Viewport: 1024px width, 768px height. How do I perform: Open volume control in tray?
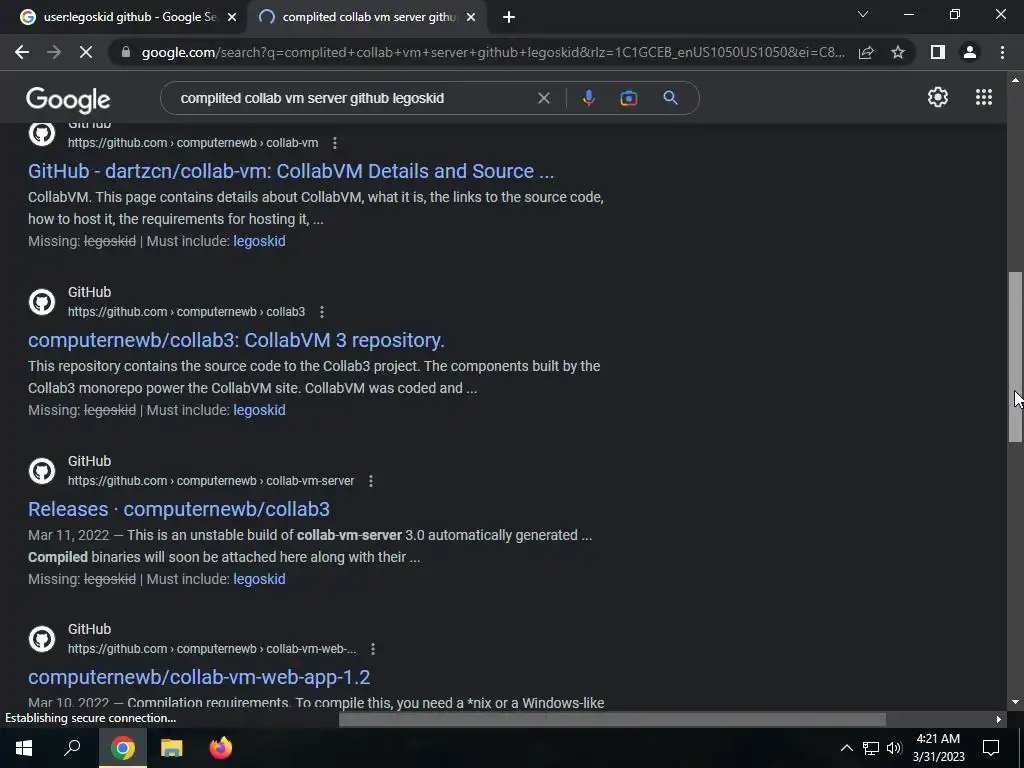[894, 748]
